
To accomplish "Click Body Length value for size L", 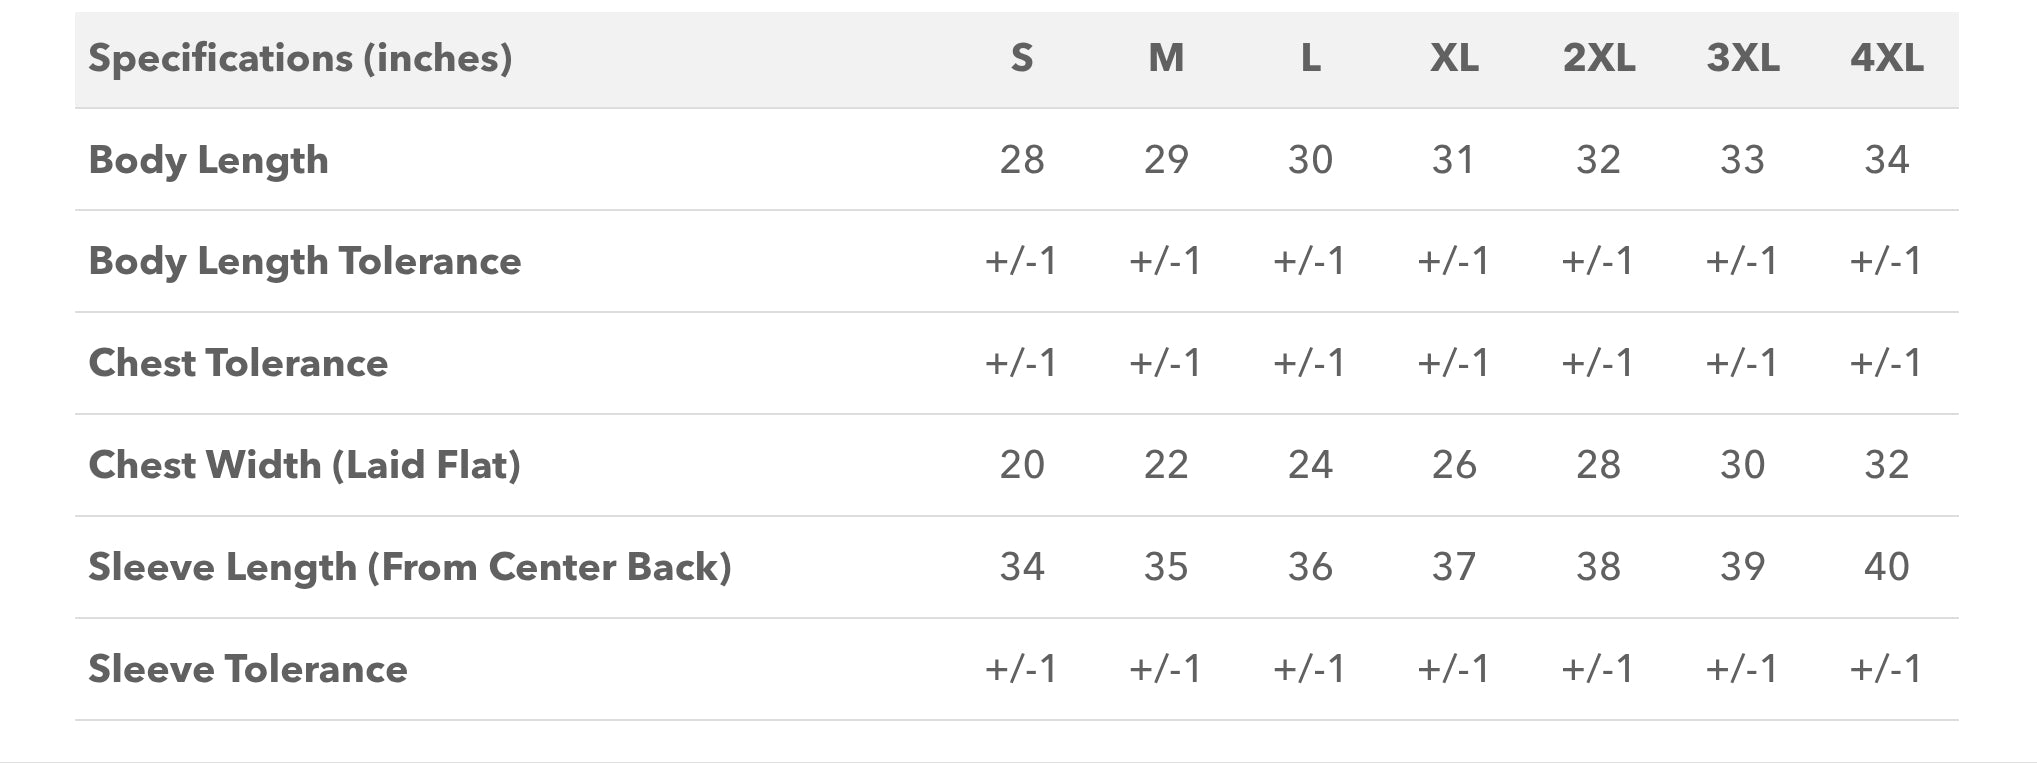I will tap(1310, 160).
